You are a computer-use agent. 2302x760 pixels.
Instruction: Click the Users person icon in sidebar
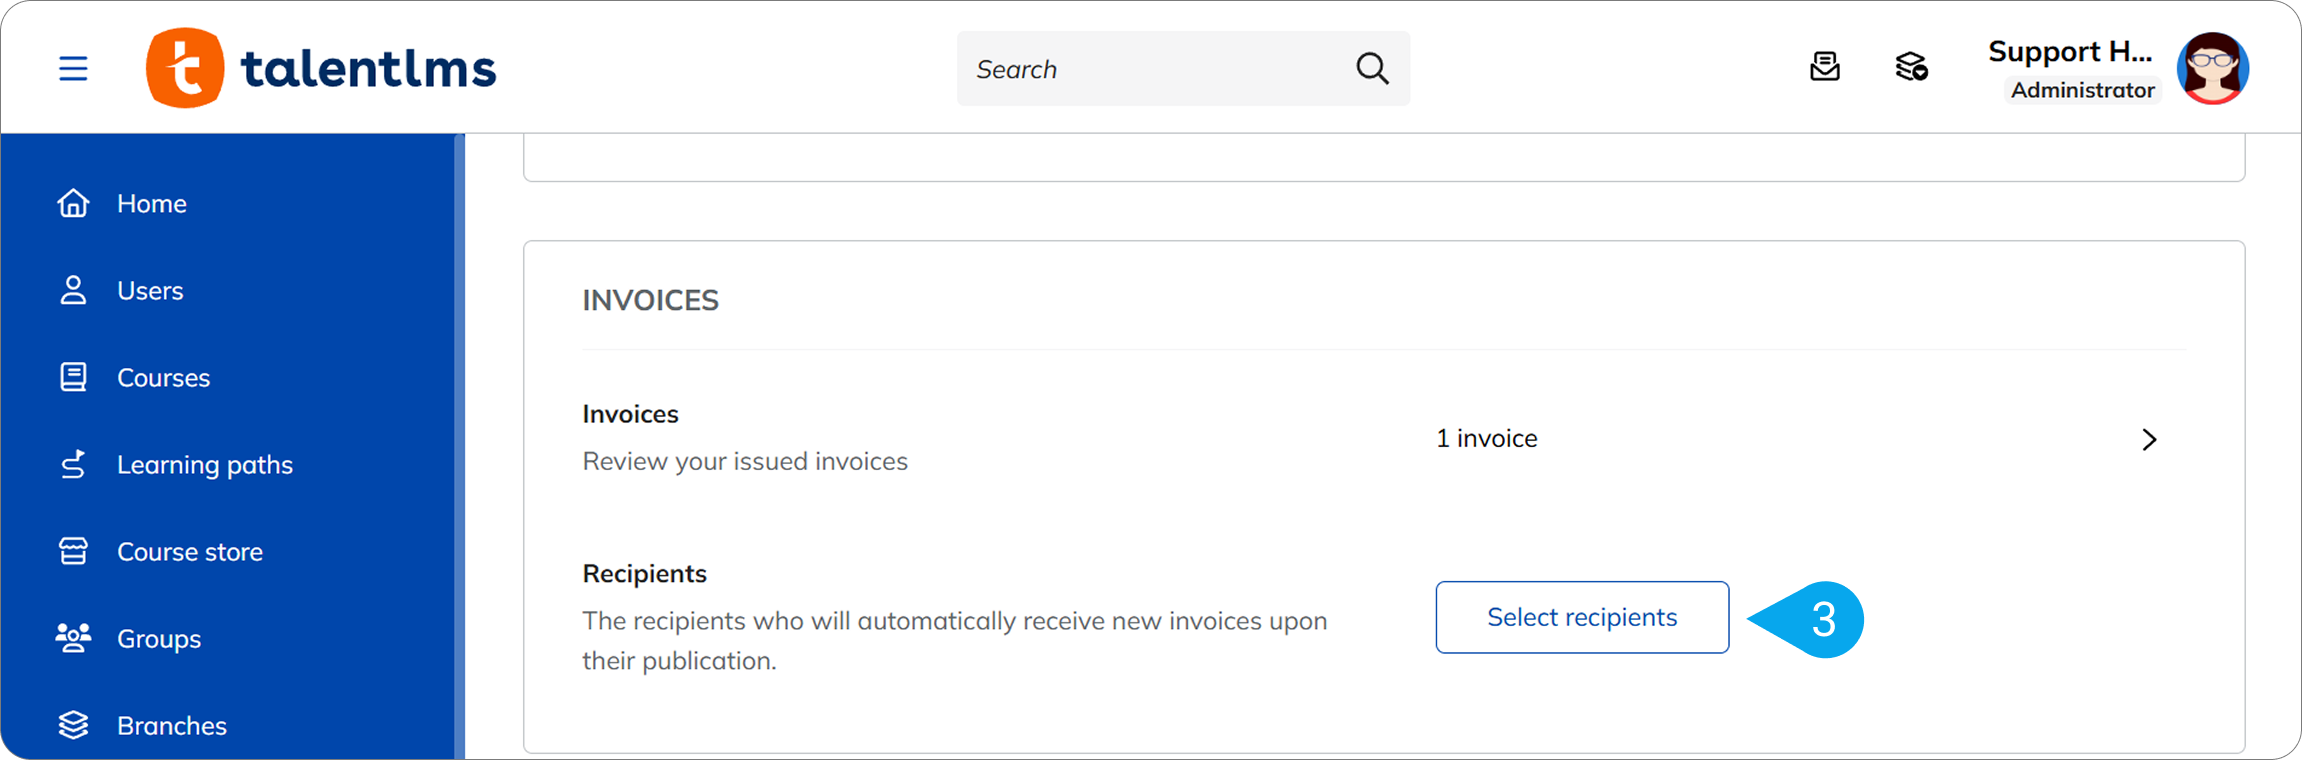pyautogui.click(x=73, y=290)
